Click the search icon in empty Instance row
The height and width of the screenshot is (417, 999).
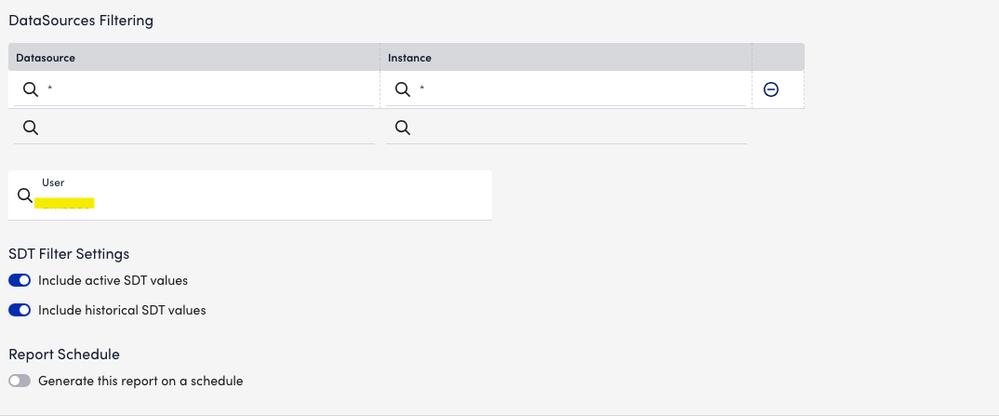point(402,127)
